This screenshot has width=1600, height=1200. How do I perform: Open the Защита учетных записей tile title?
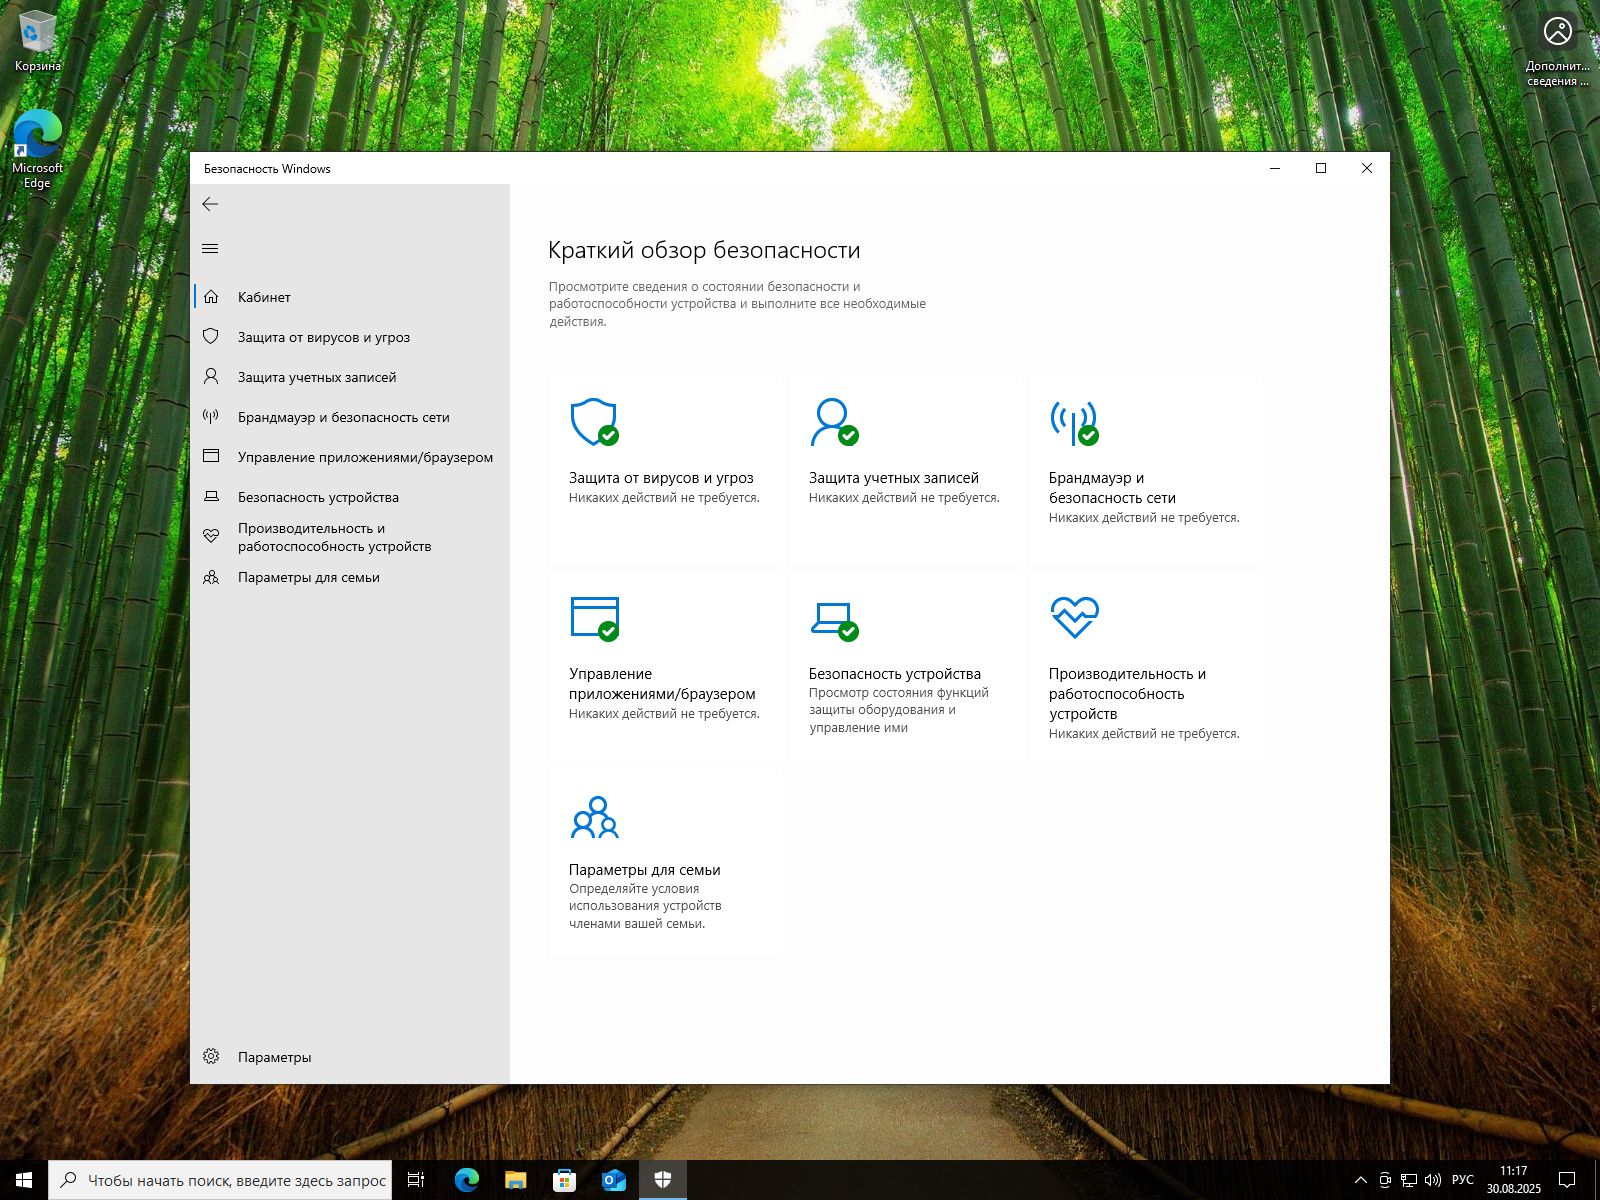(x=894, y=478)
